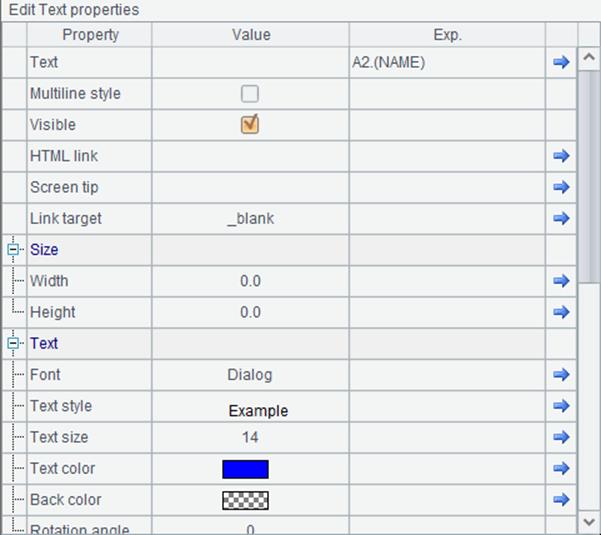This screenshot has width=601, height=535.
Task: Click the Text size expression arrow
Action: pyautogui.click(x=561, y=437)
